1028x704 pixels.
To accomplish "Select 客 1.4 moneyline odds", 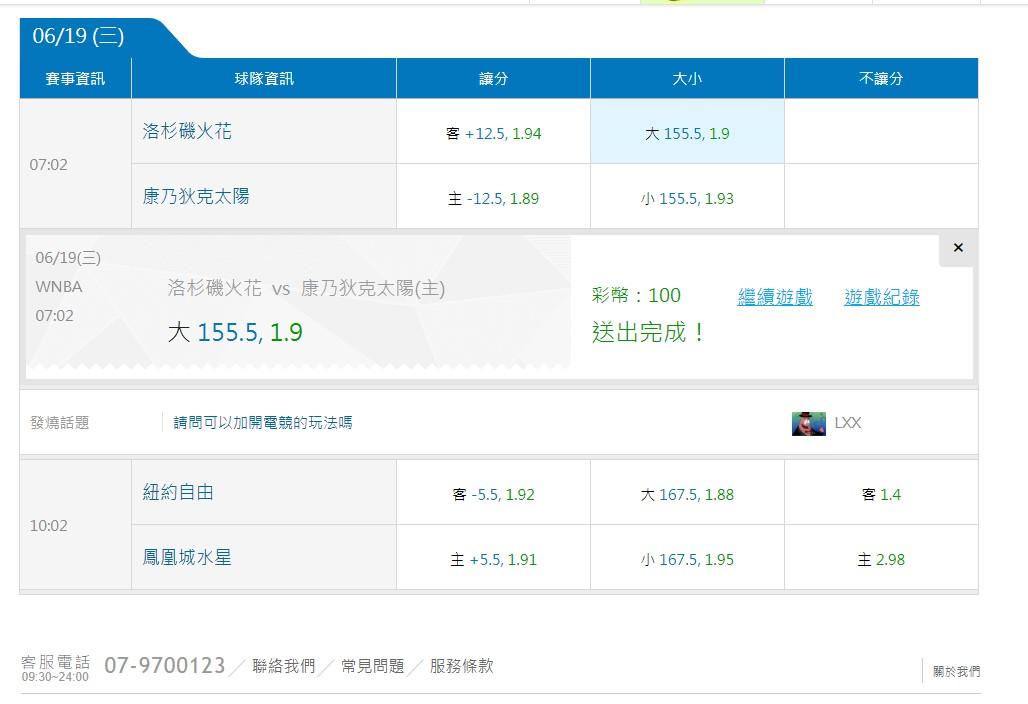I will click(x=881, y=494).
